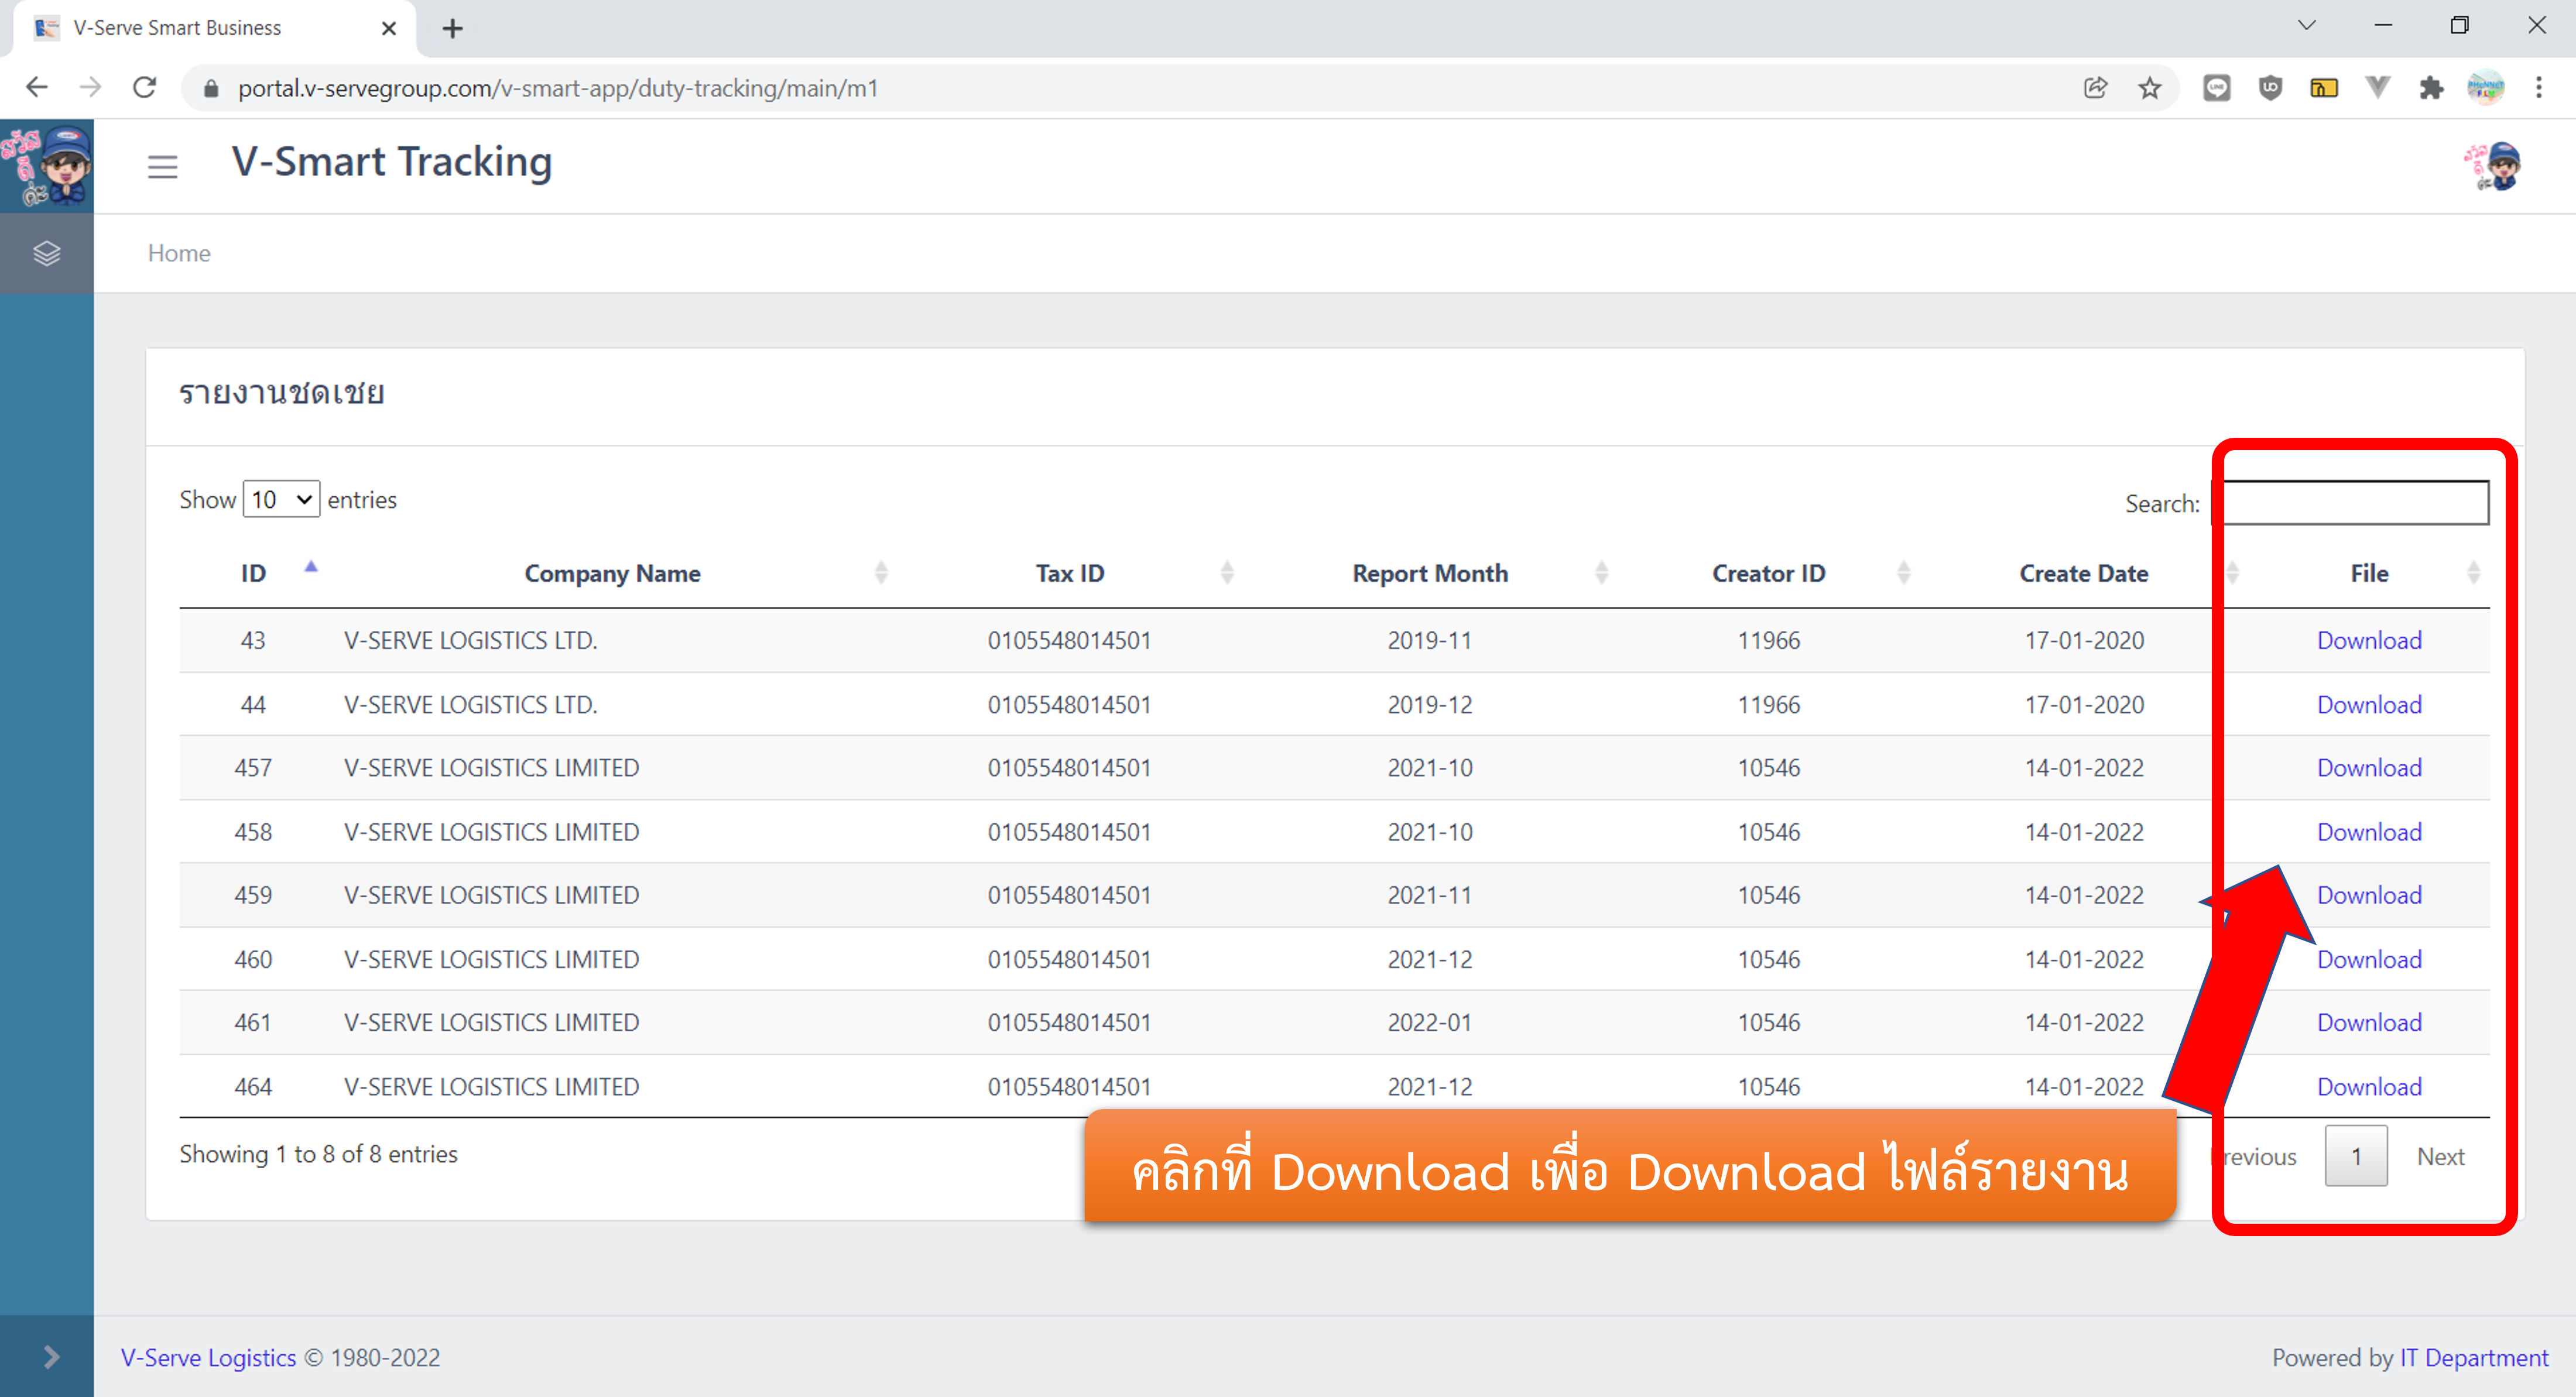Open the layers icon in sidebar

(47, 253)
